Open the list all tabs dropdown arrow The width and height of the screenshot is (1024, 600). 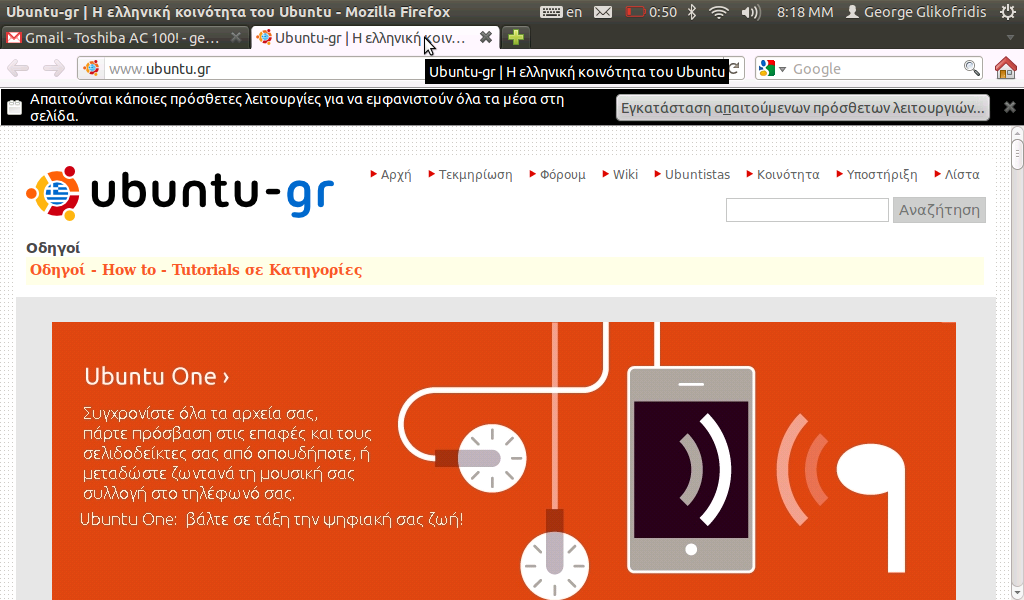[x=1010, y=38]
